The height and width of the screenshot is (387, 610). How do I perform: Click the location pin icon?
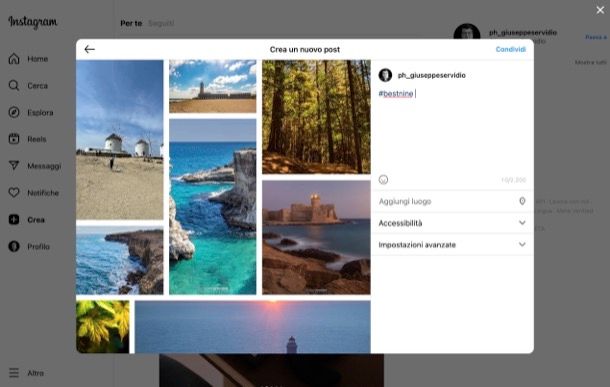pos(522,201)
